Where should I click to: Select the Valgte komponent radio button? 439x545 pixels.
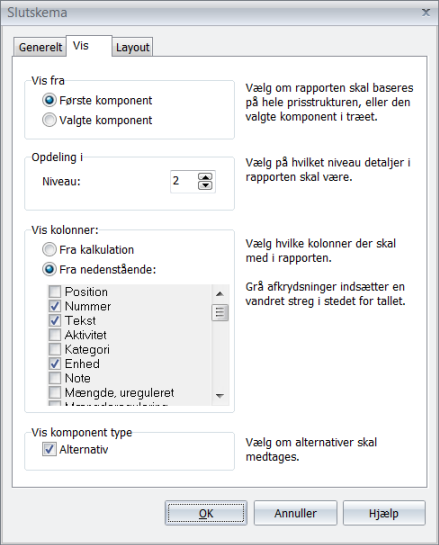pyautogui.click(x=49, y=120)
